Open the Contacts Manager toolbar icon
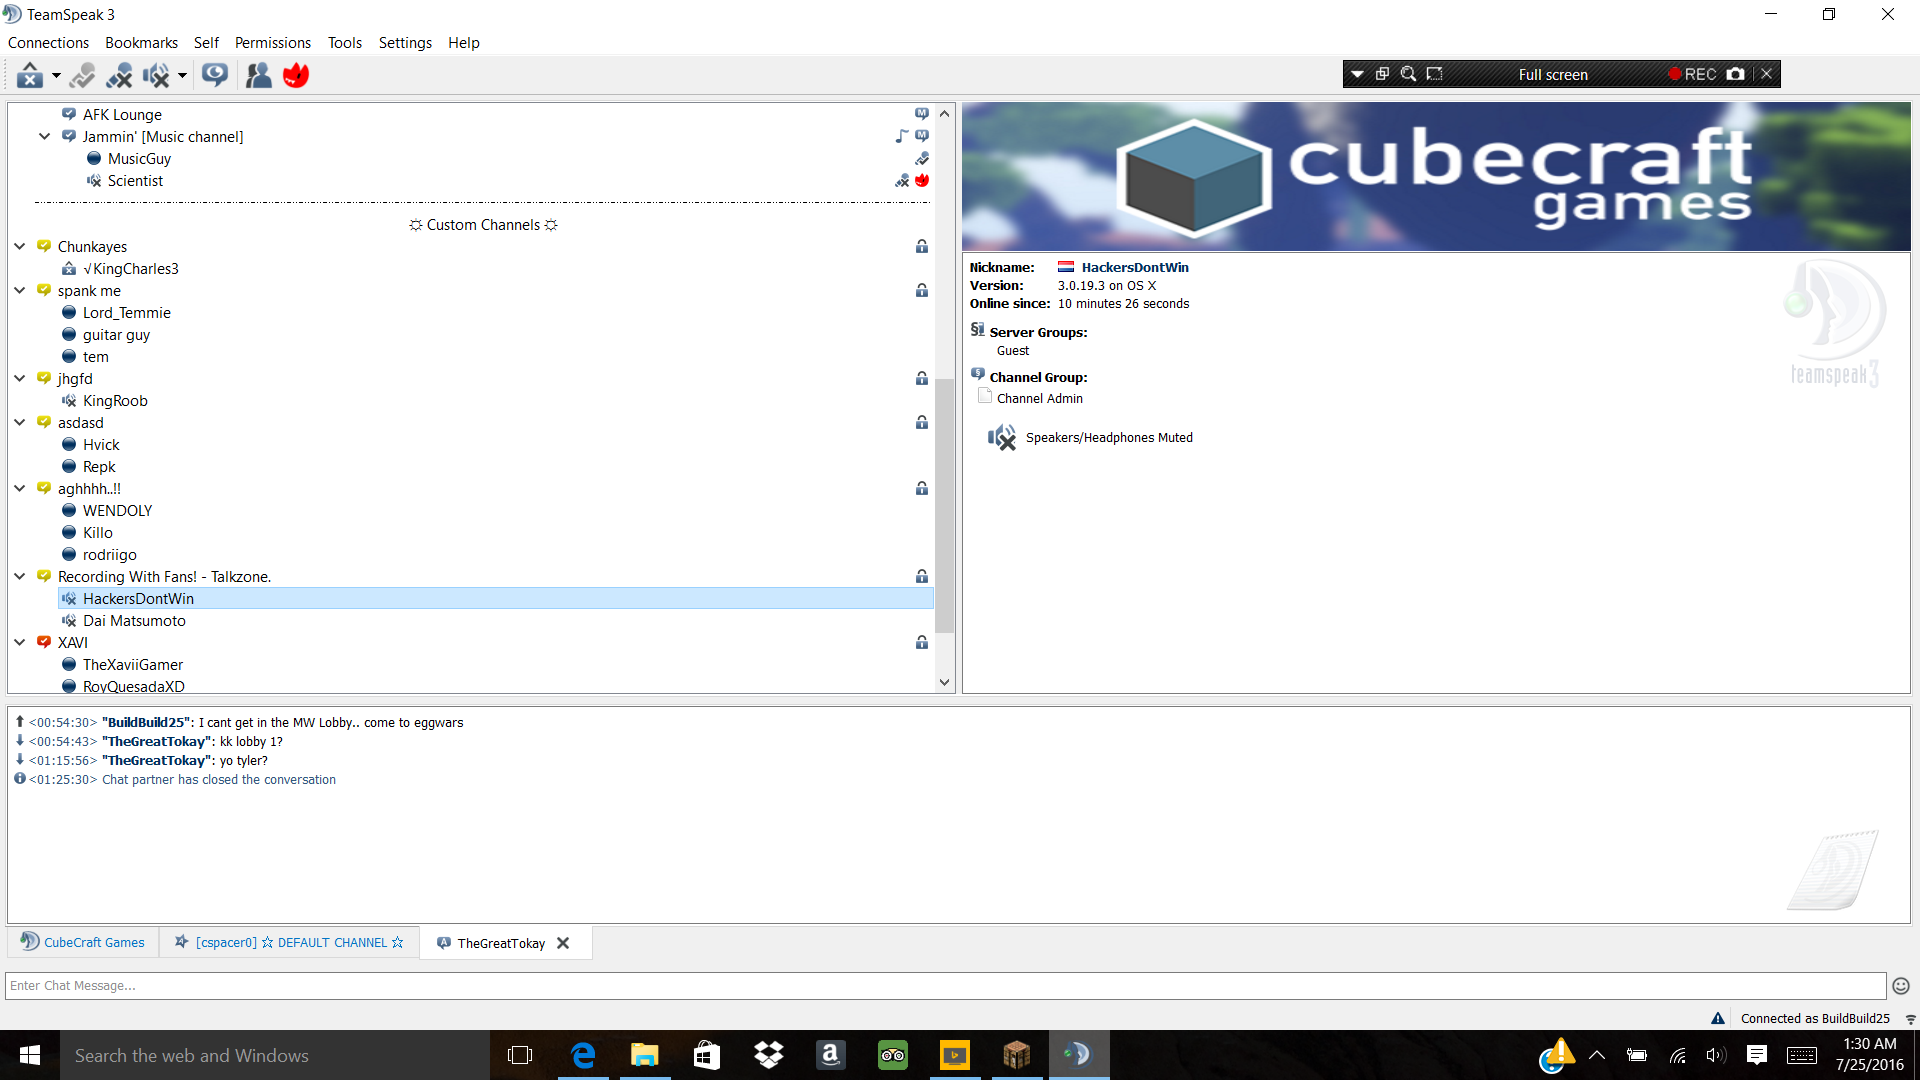1920x1080 pixels. pos(259,75)
